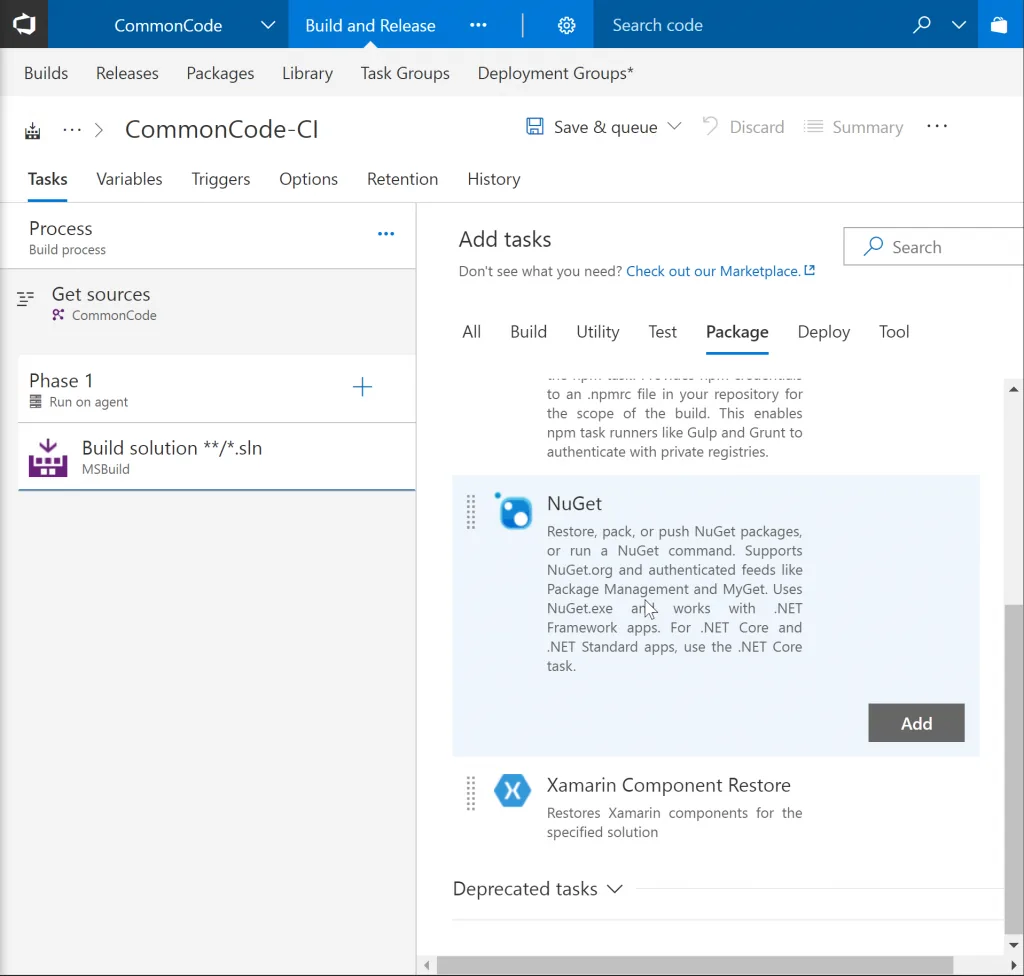Open the breadcrumb ellipsis menu

point(72,128)
